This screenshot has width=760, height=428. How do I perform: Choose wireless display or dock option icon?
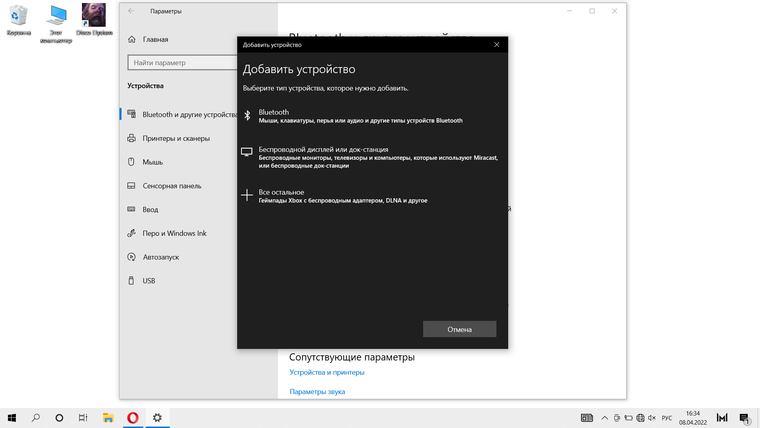point(247,152)
